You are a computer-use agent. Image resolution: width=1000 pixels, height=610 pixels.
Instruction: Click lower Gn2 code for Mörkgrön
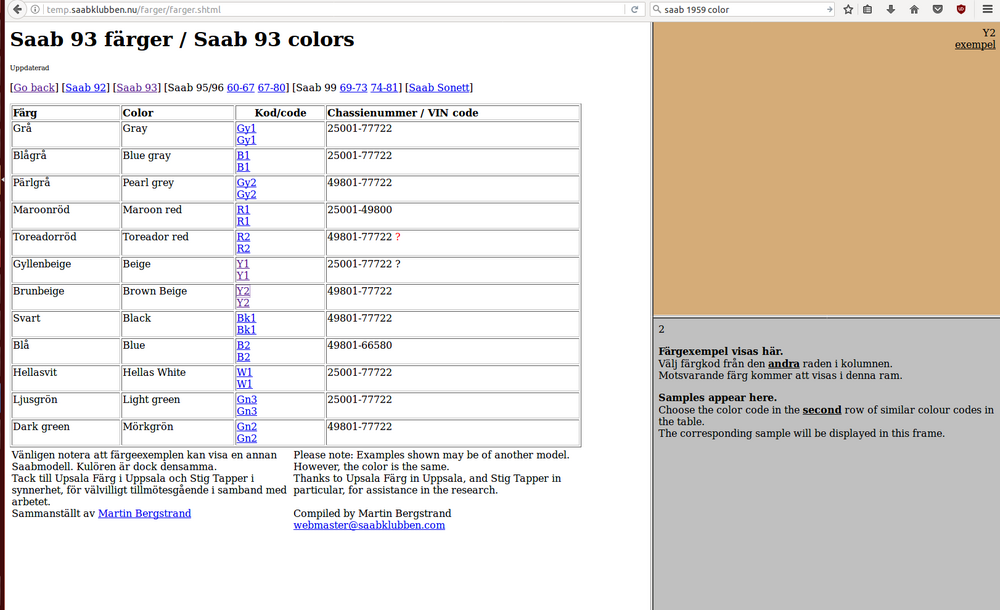(247, 438)
